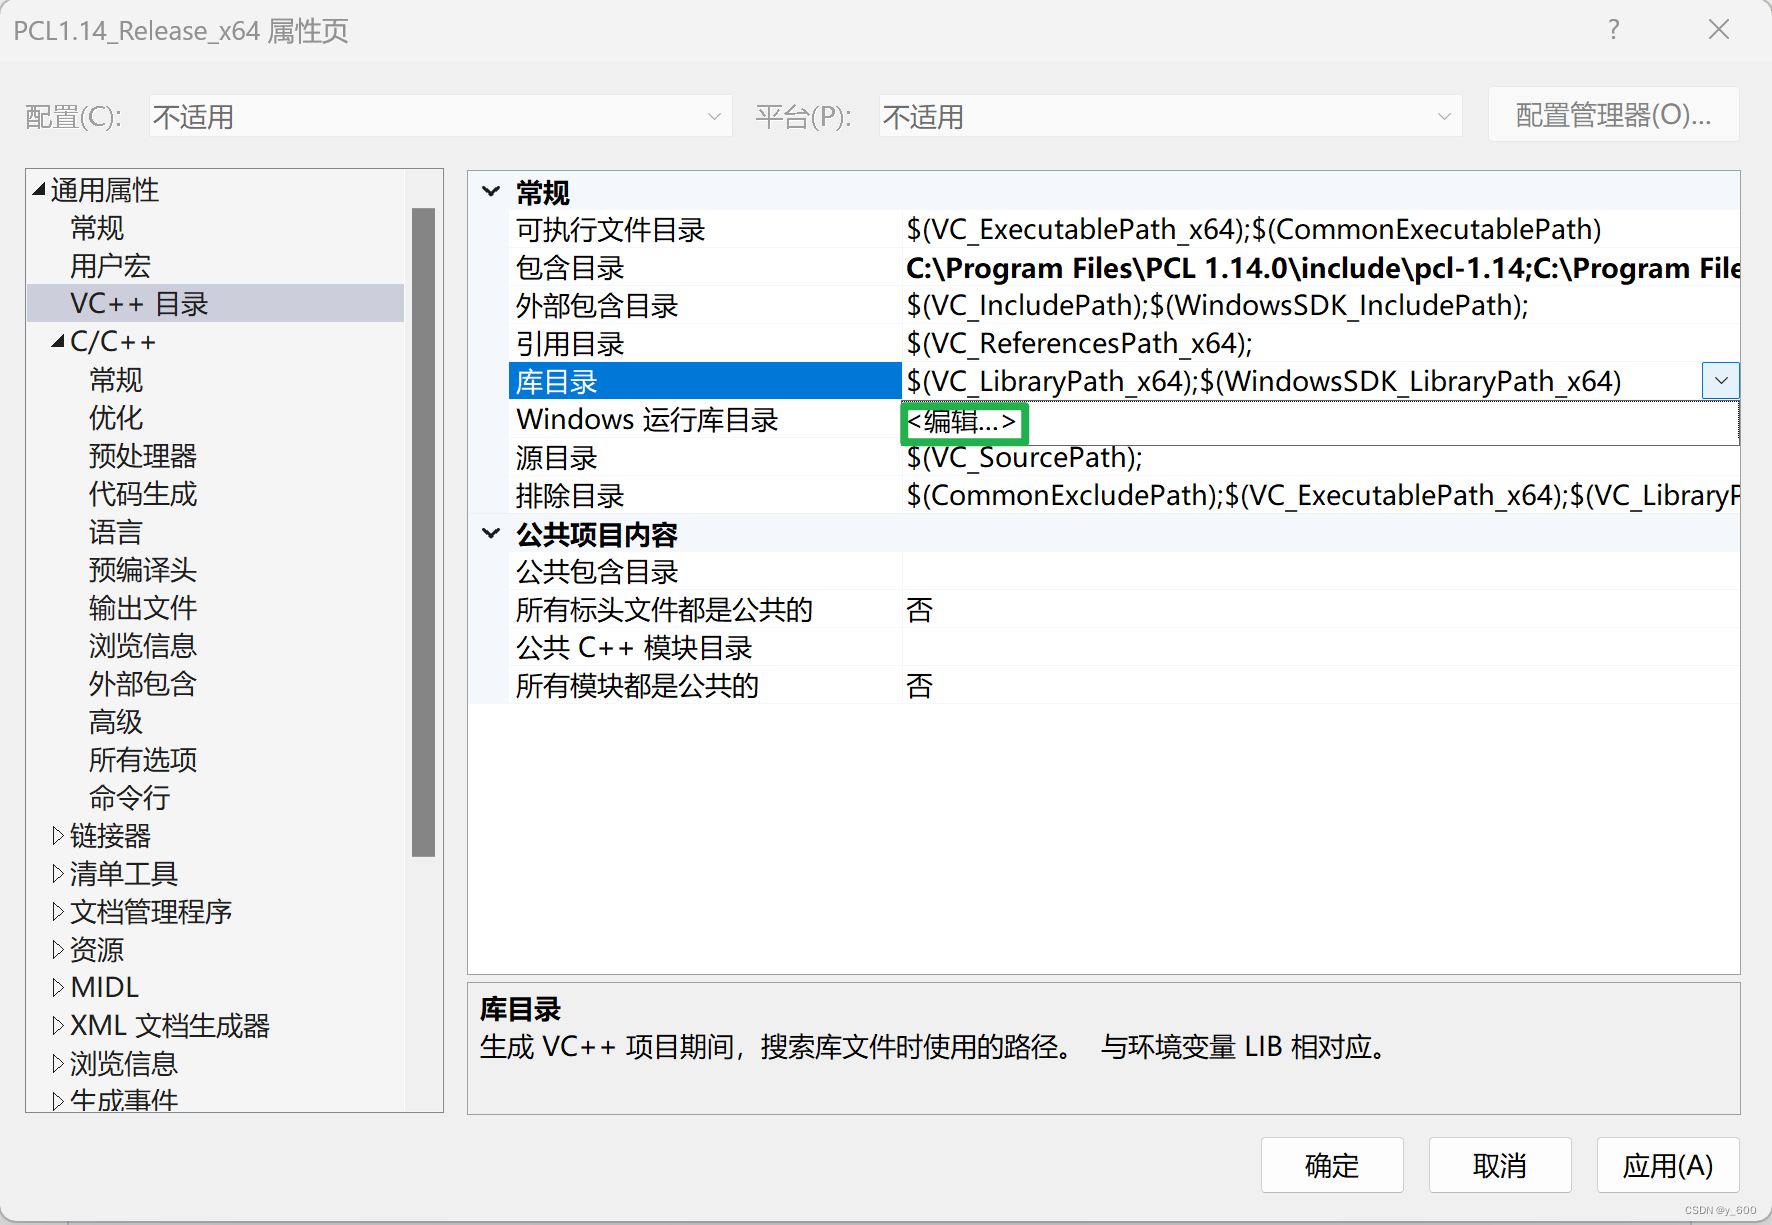1772x1225 pixels.
Task: Collapse the C/C++ tree node
Action: pyautogui.click(x=57, y=340)
